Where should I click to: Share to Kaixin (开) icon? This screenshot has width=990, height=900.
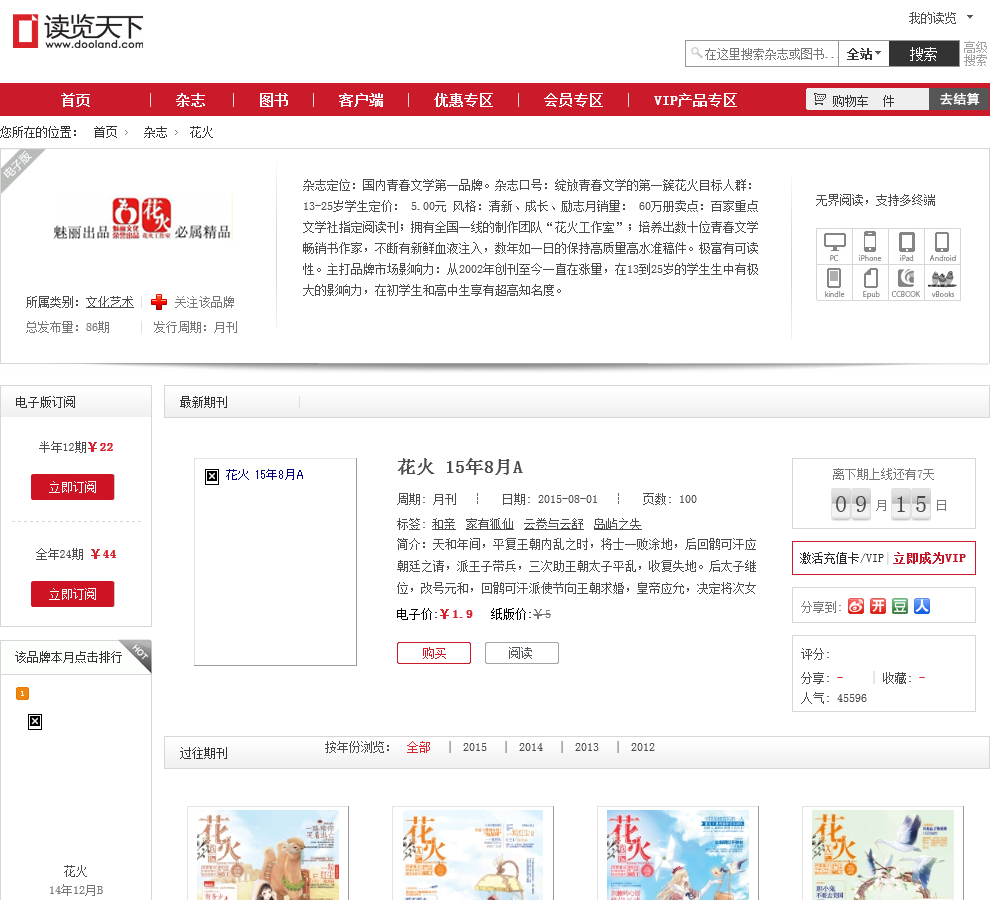point(878,606)
